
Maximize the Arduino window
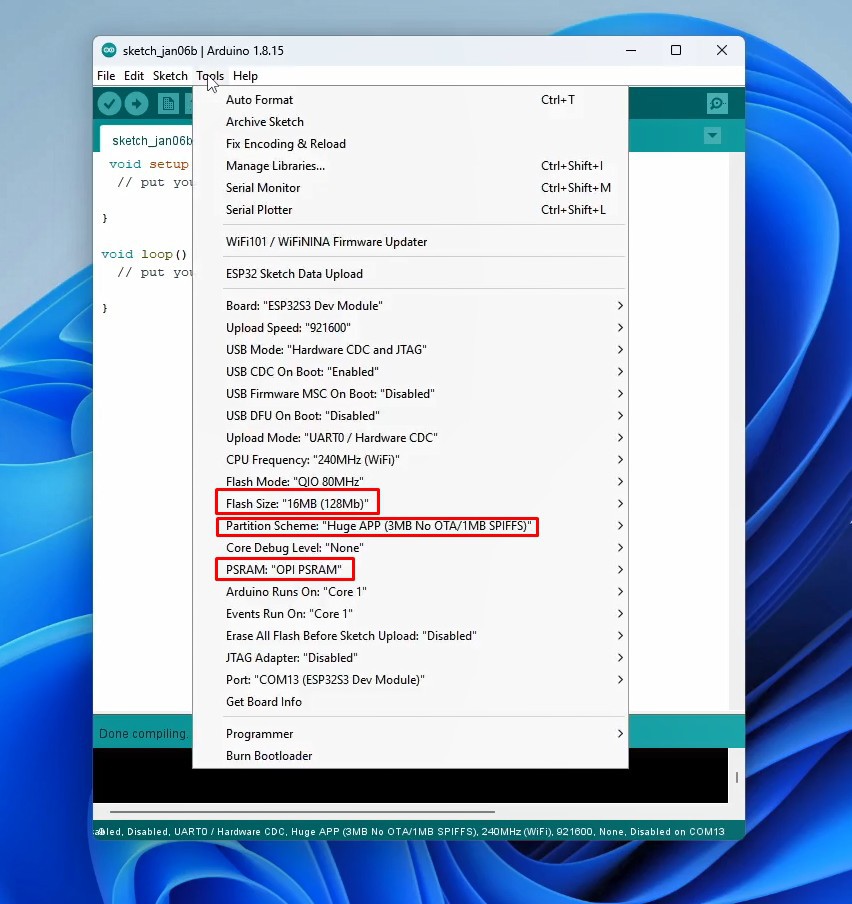pos(676,50)
